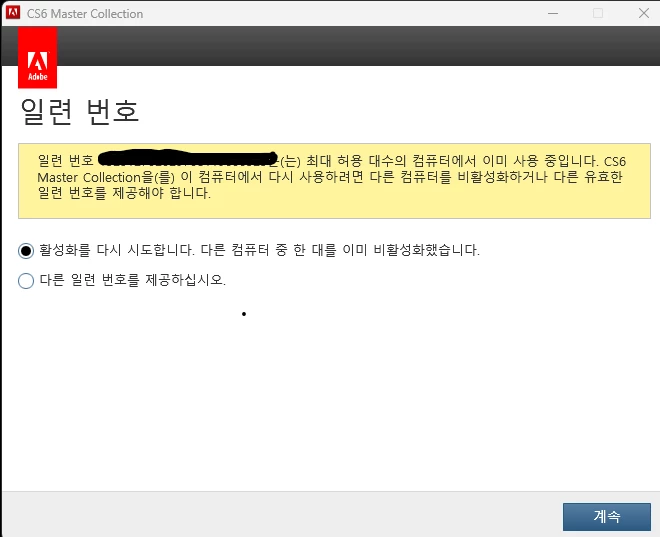Click the 계속 (Continue) button

tap(607, 516)
